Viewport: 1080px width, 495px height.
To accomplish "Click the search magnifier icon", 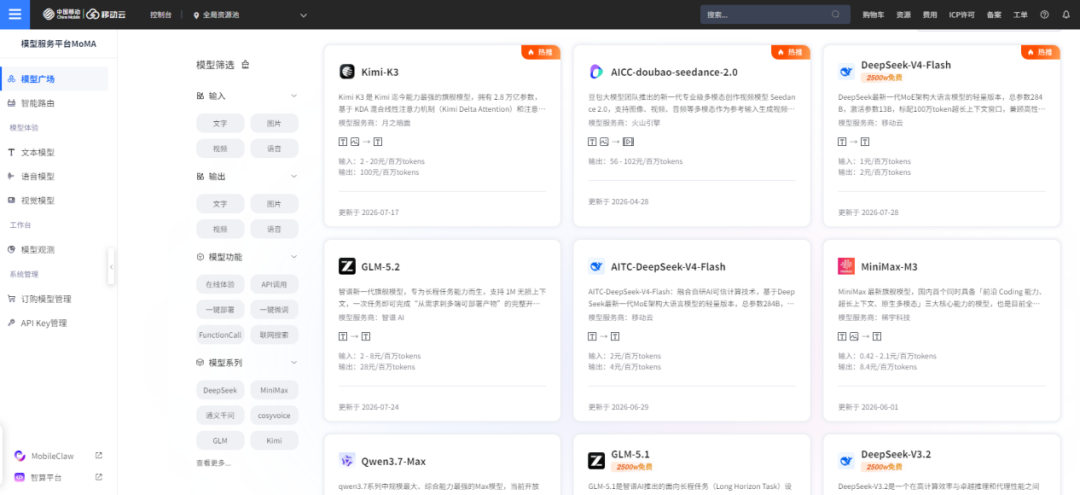I will (x=835, y=14).
